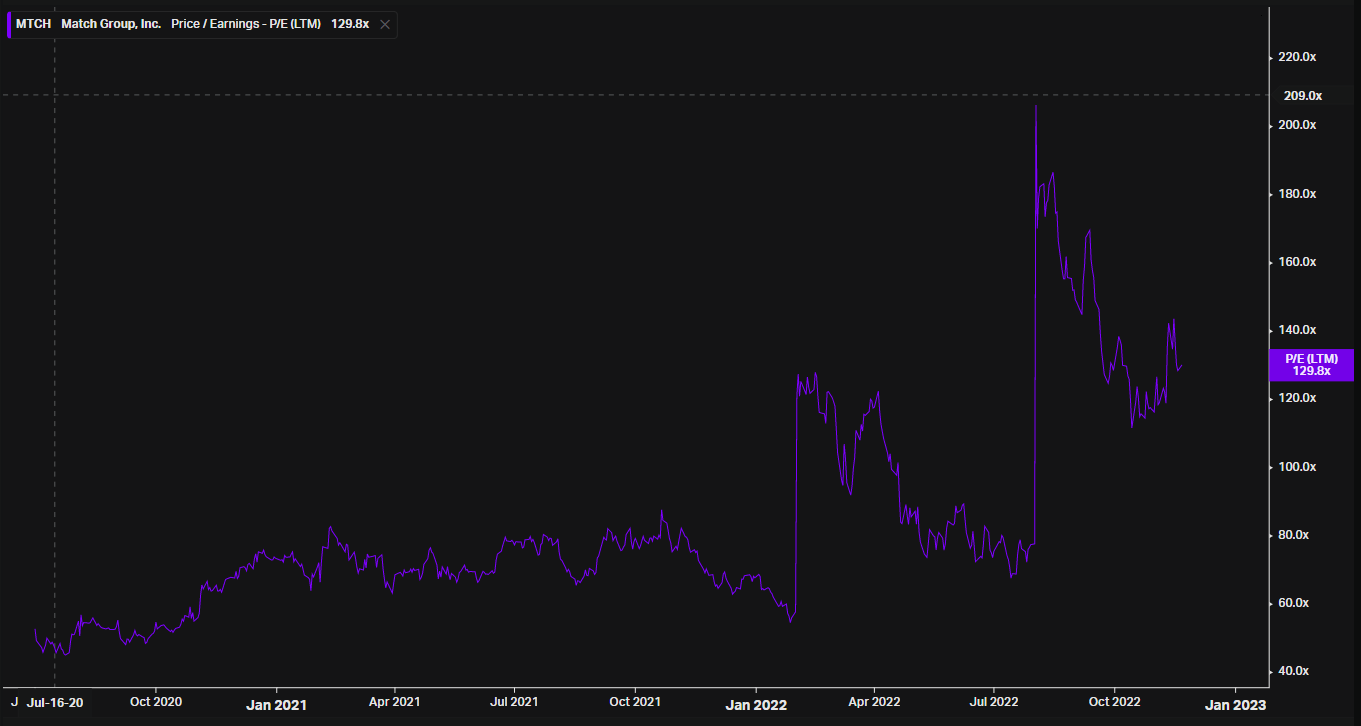Click the Jan 2022 x-axis label
Image resolution: width=1361 pixels, height=726 pixels.
(756, 704)
